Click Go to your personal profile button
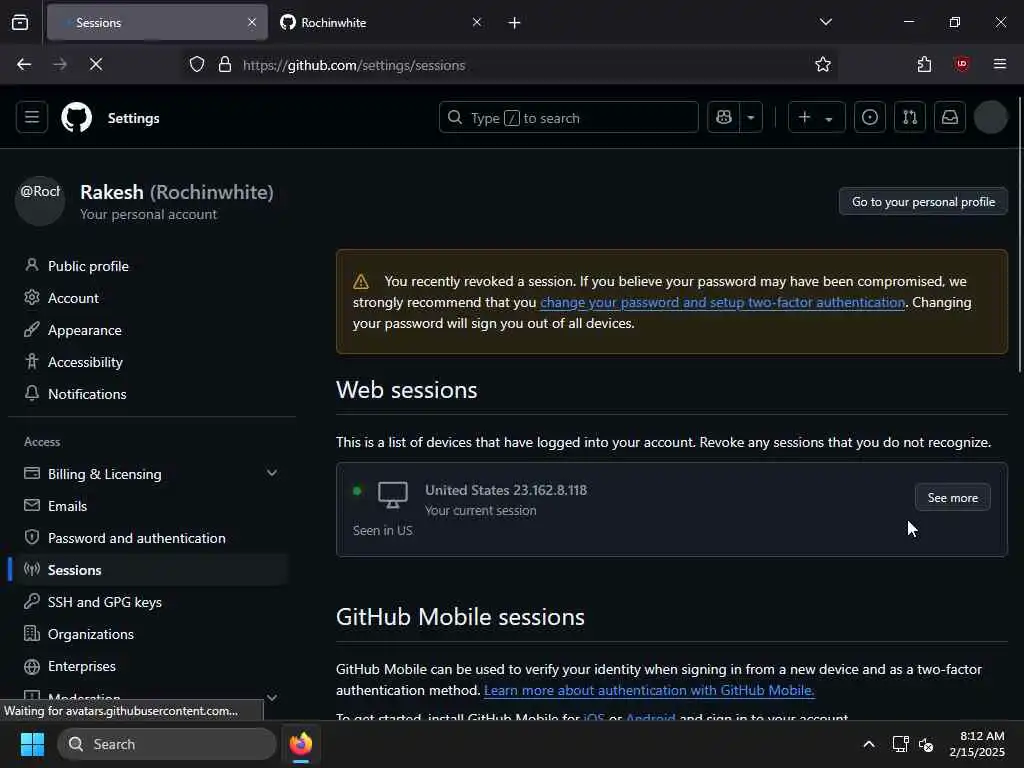Image resolution: width=1024 pixels, height=768 pixels. (x=923, y=202)
